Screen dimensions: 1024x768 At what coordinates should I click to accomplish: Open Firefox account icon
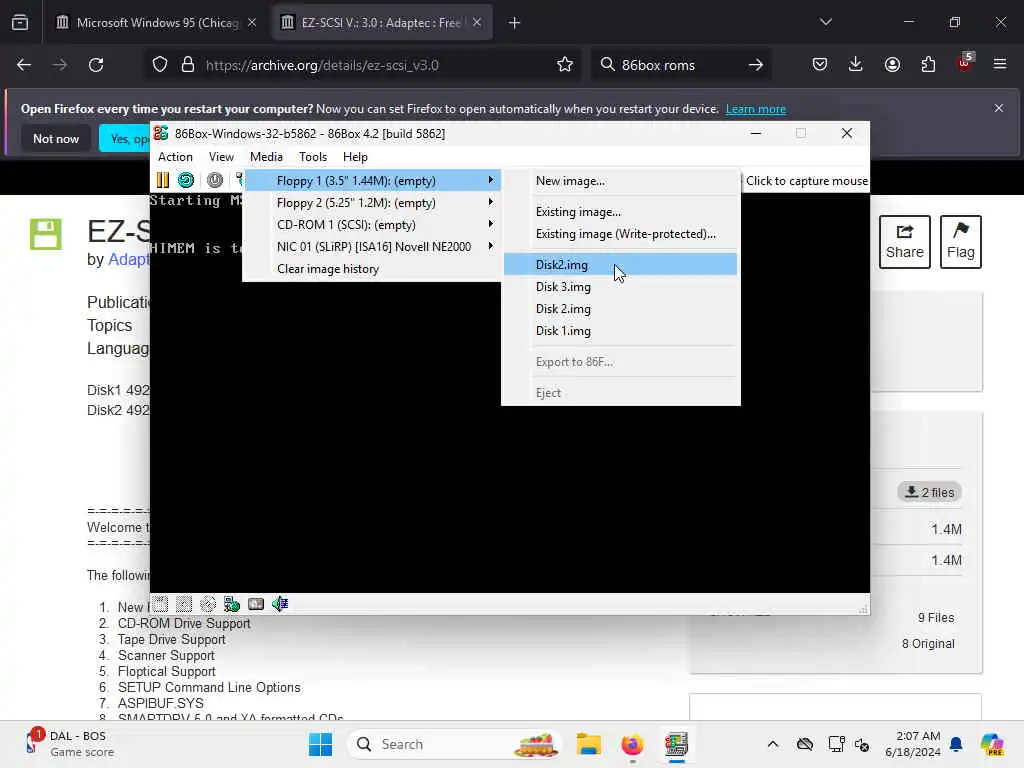892,65
